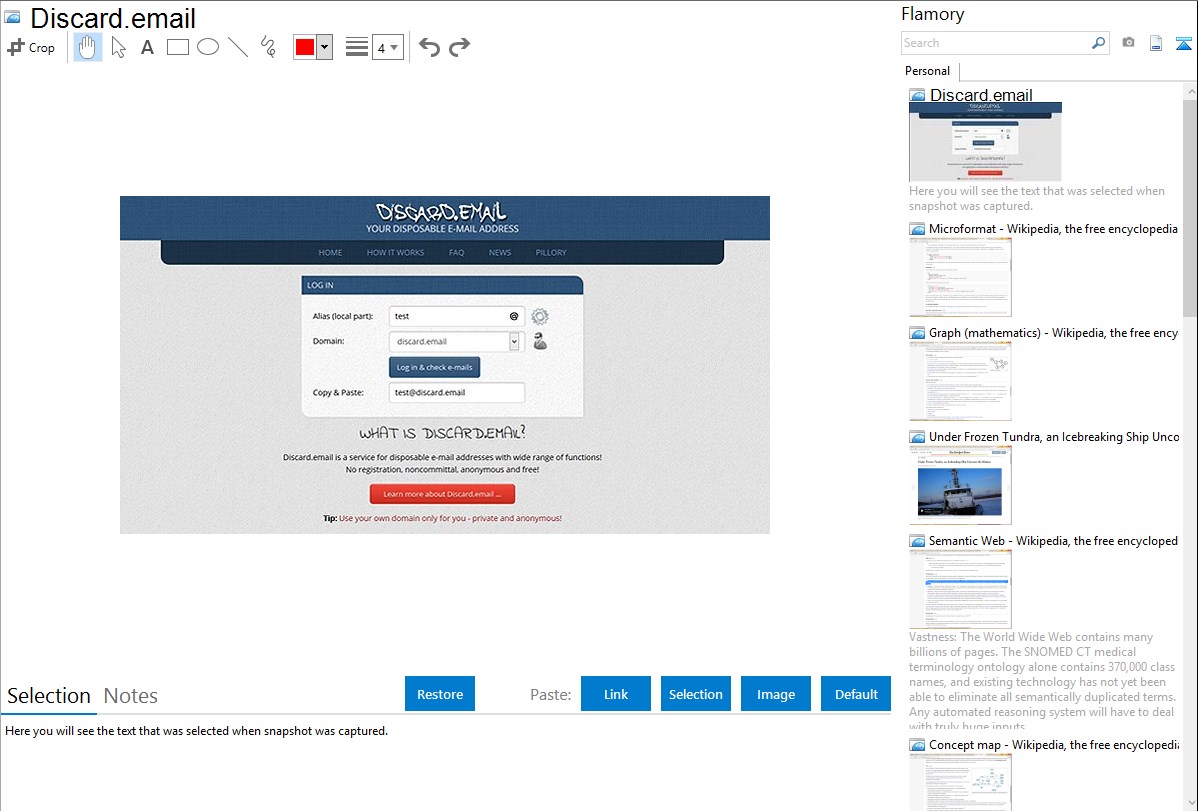Click the document page icon in Flamory header

pyautogui.click(x=1156, y=43)
